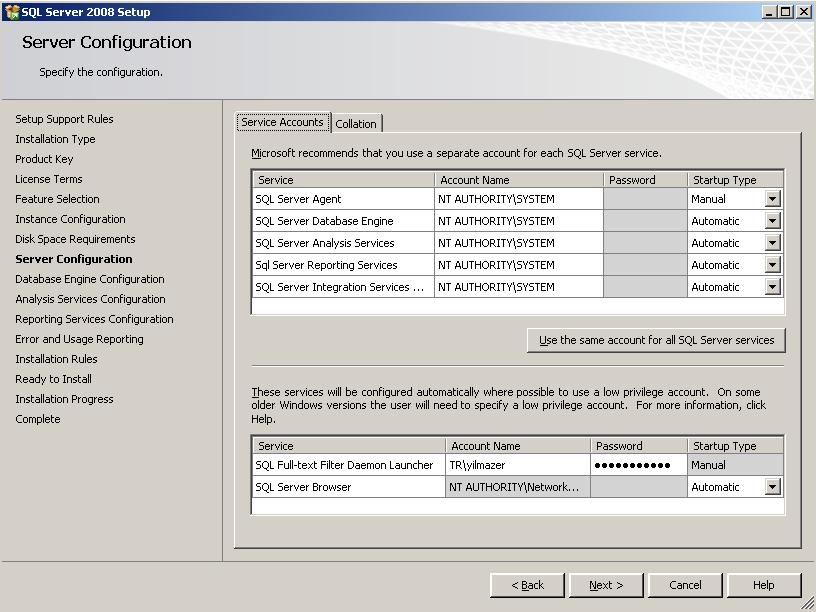Select the SQL Server Analysis Services row
This screenshot has width=816, height=612.
[x=343, y=243]
